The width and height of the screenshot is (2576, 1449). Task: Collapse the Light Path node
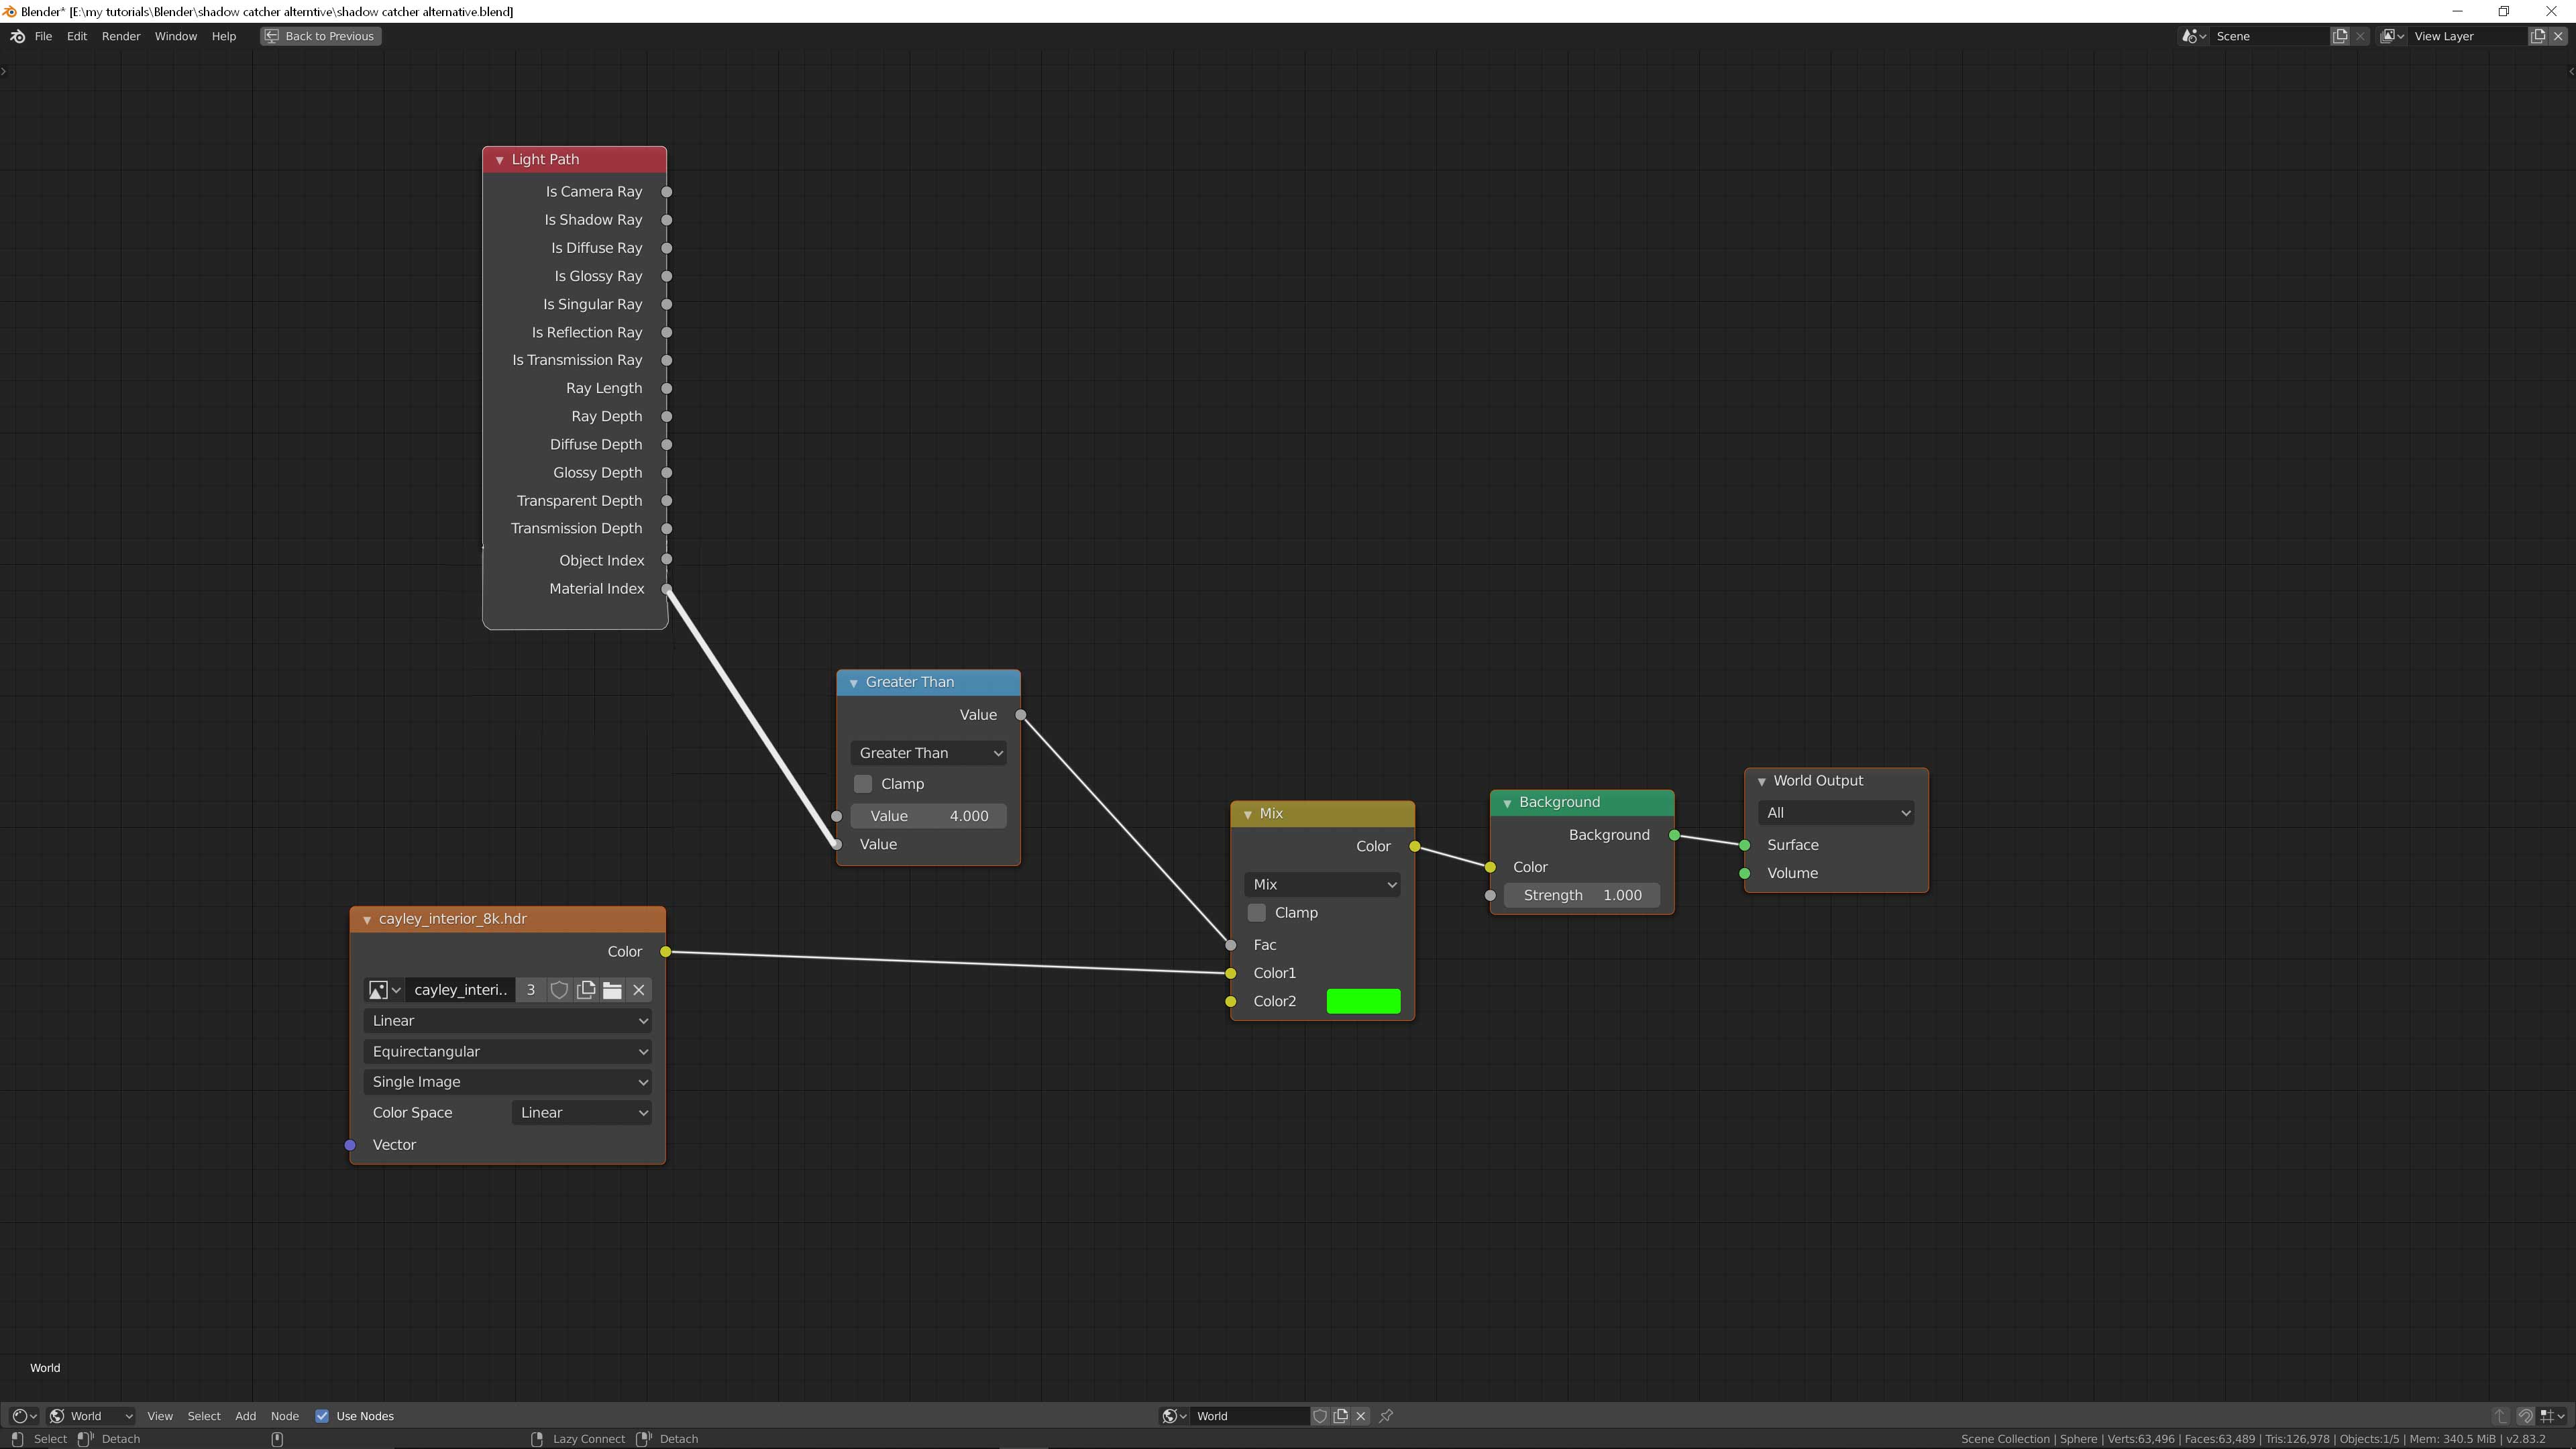click(499, 160)
